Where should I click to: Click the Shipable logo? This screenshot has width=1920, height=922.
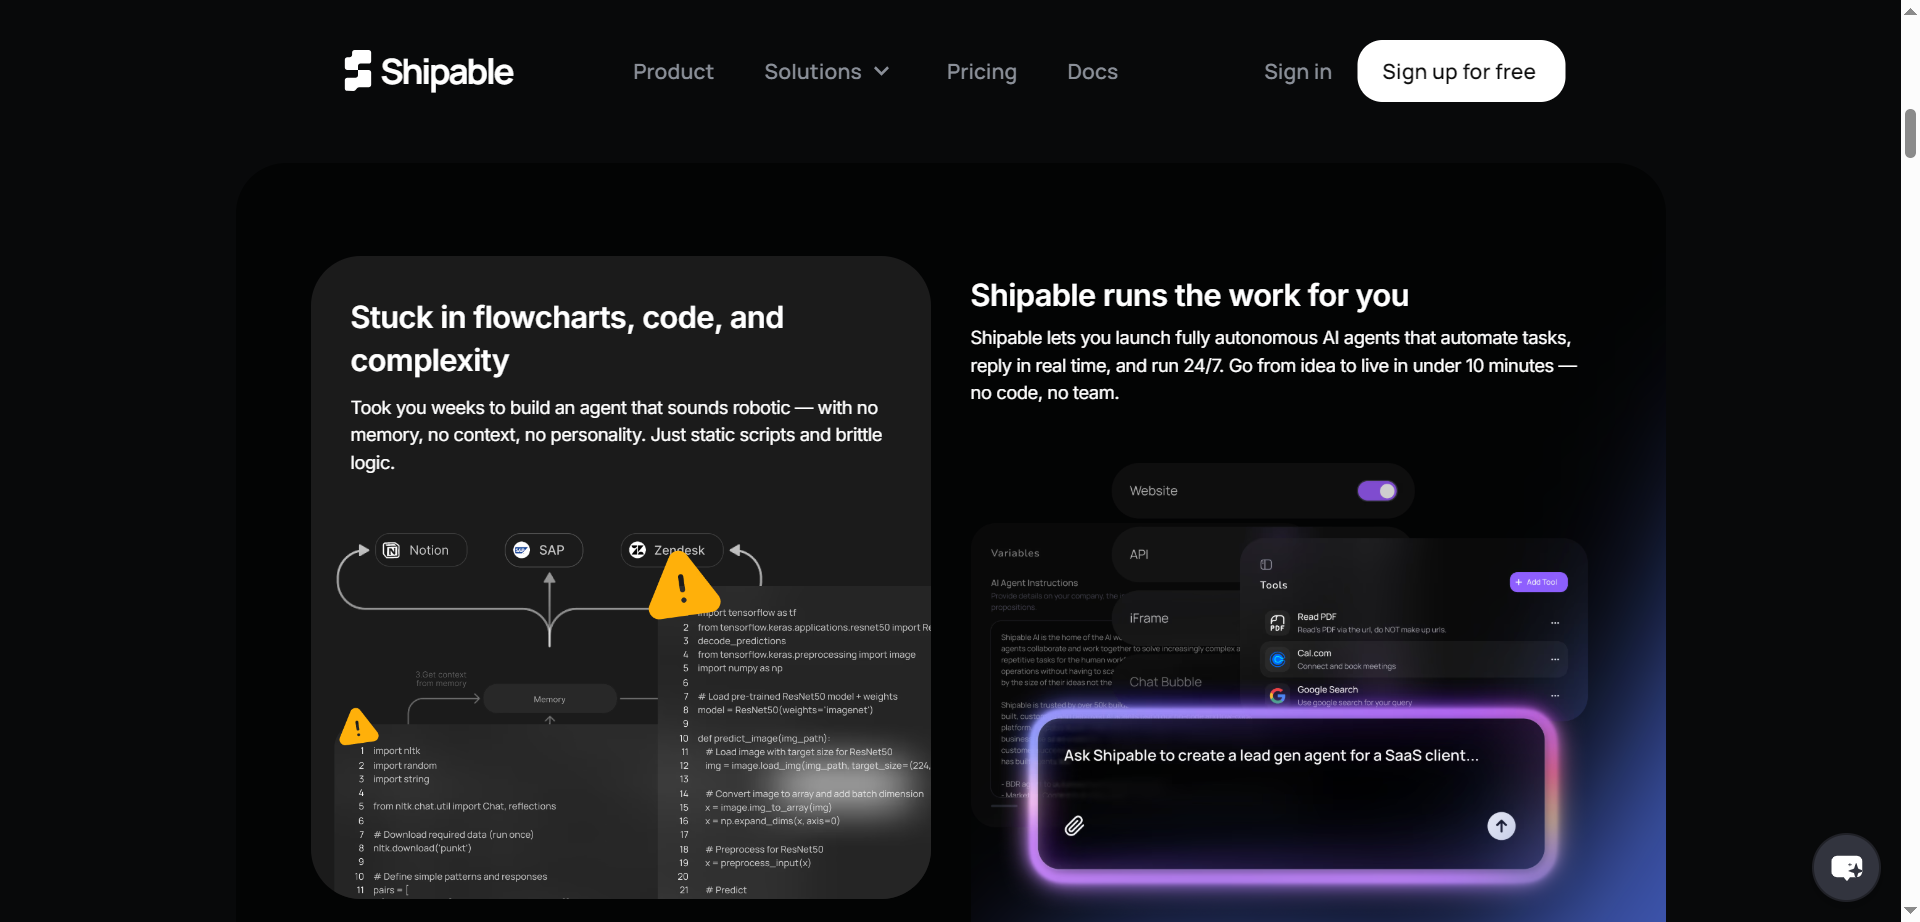click(428, 71)
